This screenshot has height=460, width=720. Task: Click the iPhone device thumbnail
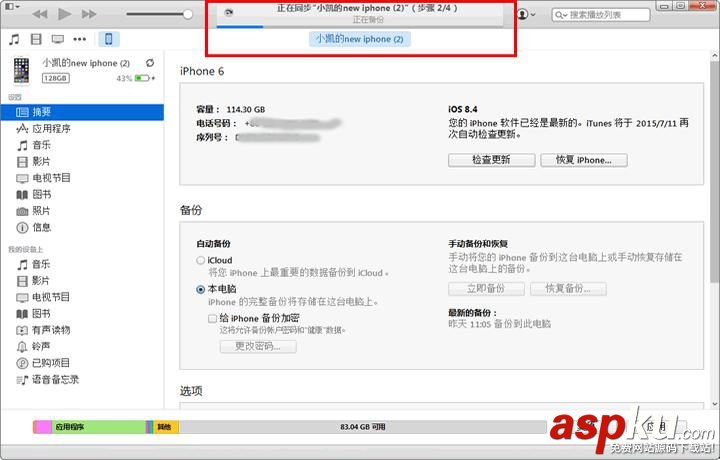click(21, 70)
